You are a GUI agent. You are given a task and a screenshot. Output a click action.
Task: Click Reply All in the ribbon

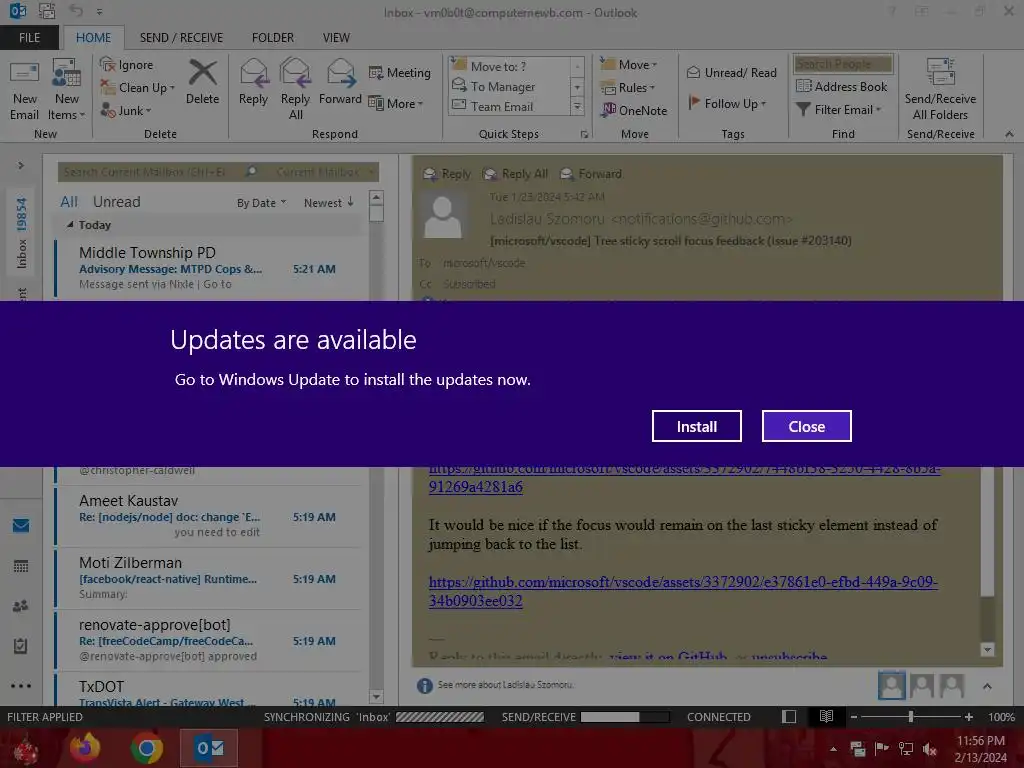tap(295, 90)
